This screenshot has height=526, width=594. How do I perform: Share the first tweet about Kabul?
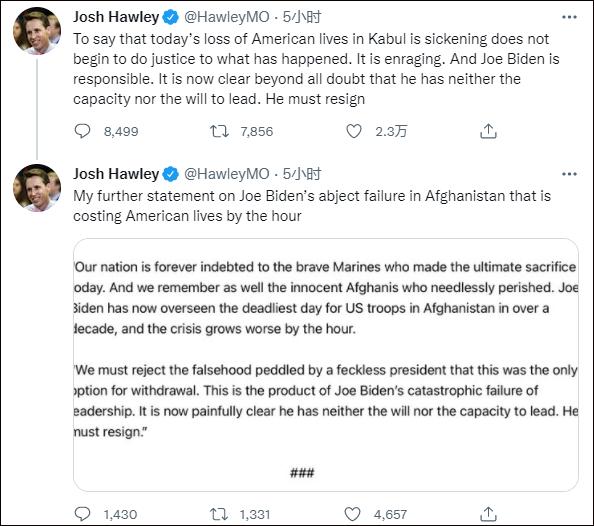point(488,131)
